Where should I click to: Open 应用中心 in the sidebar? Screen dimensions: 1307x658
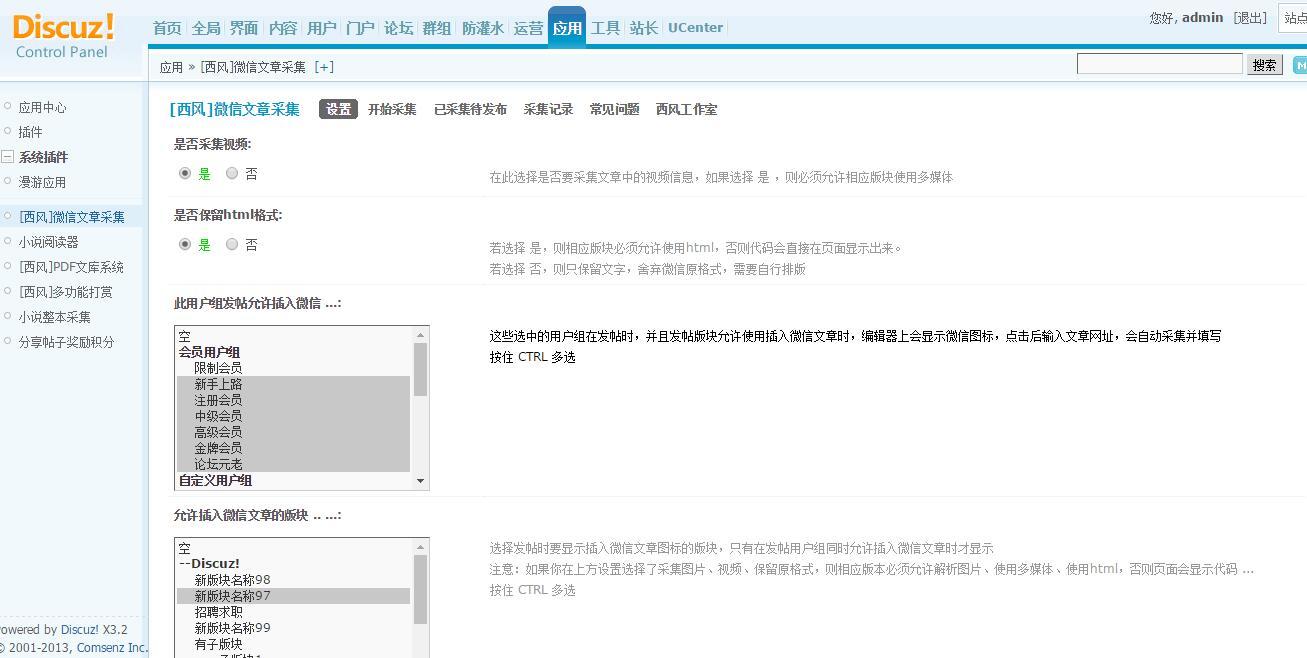(42, 107)
